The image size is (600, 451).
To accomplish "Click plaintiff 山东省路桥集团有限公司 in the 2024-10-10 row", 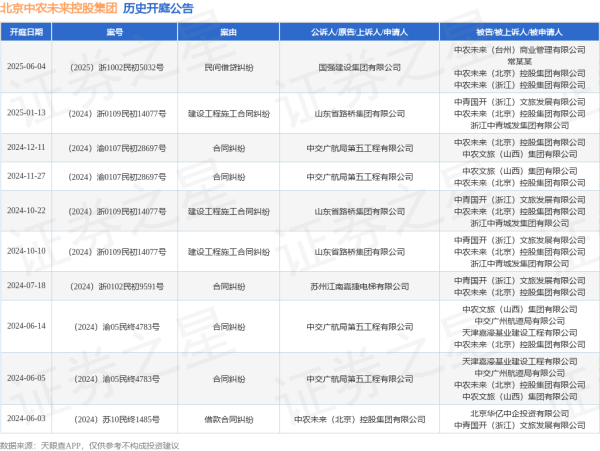I will pyautogui.click(x=359, y=252).
